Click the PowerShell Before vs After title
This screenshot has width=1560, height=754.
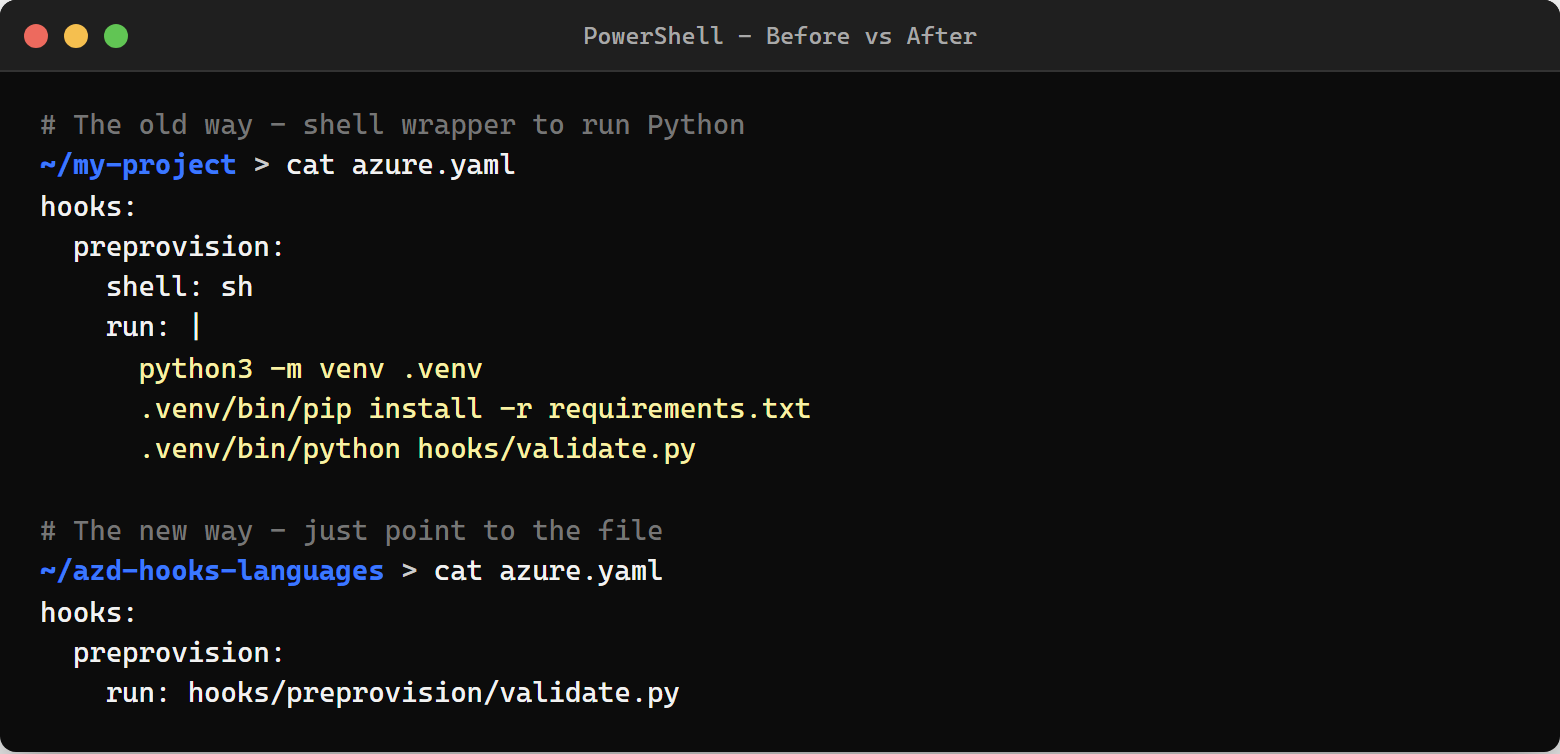click(780, 36)
